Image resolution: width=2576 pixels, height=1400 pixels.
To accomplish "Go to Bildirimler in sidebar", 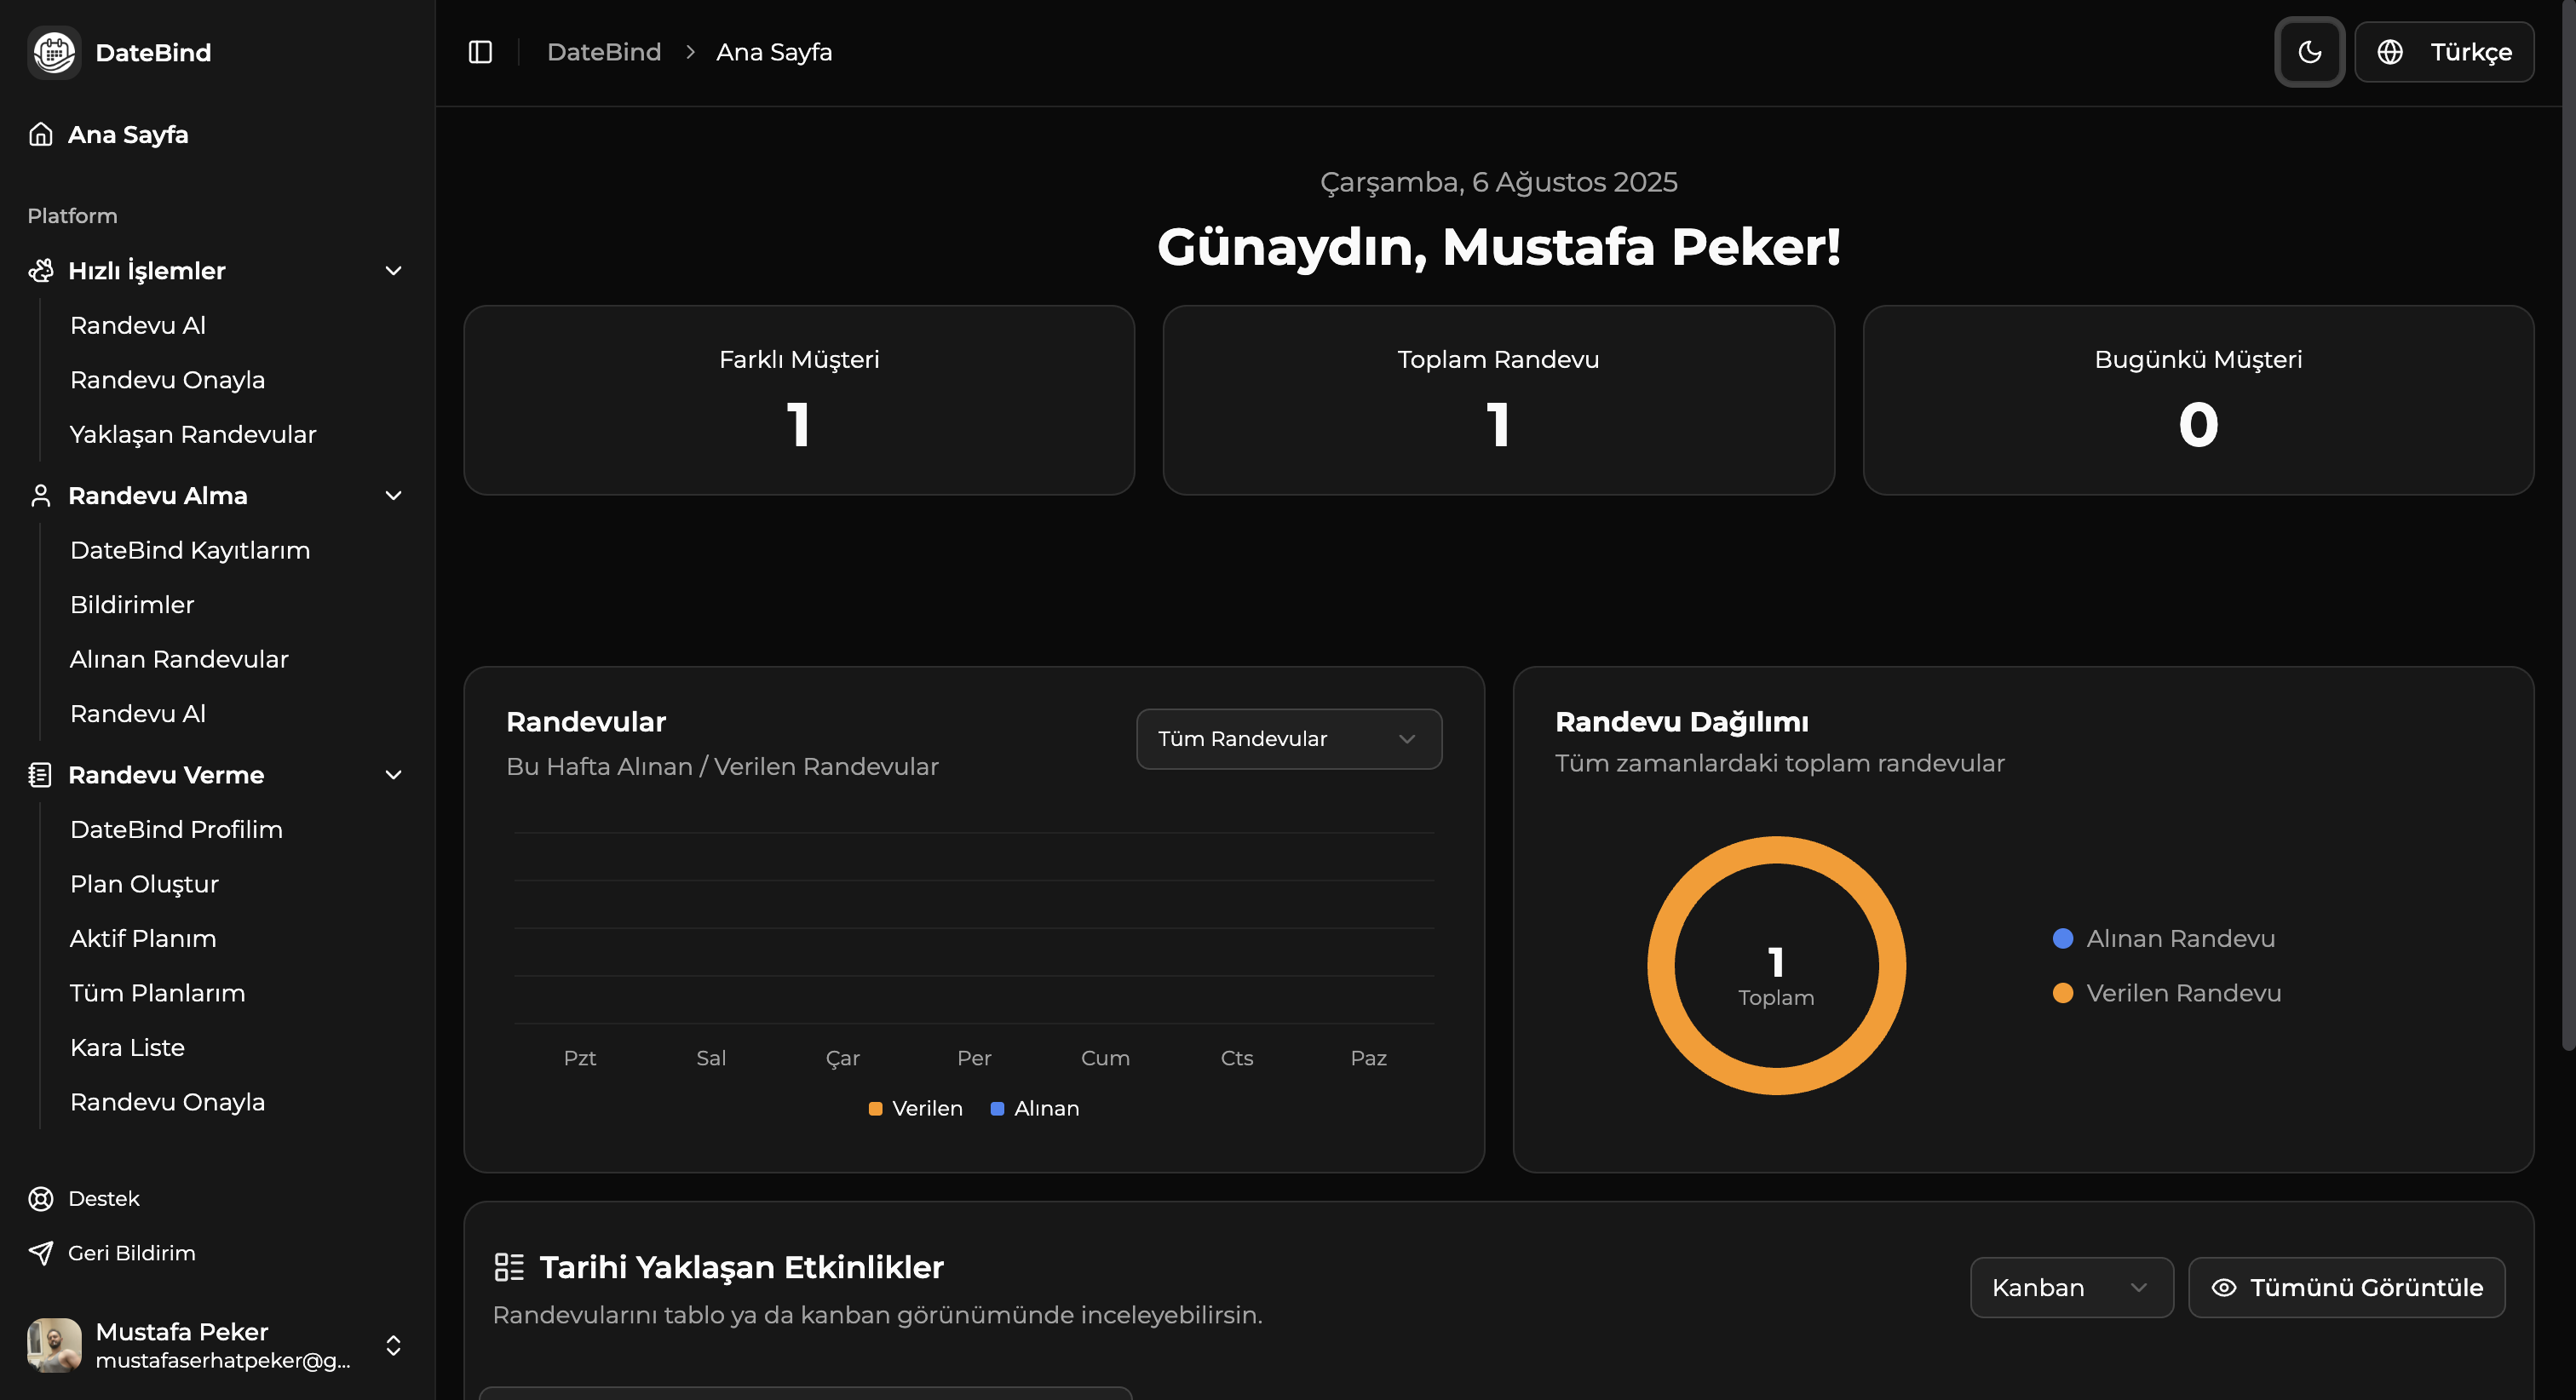I will click(x=132, y=604).
